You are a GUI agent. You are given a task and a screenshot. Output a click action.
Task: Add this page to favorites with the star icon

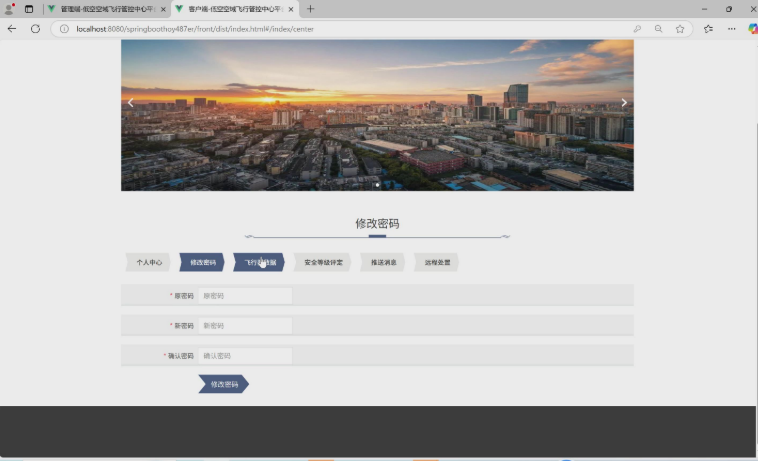(680, 29)
